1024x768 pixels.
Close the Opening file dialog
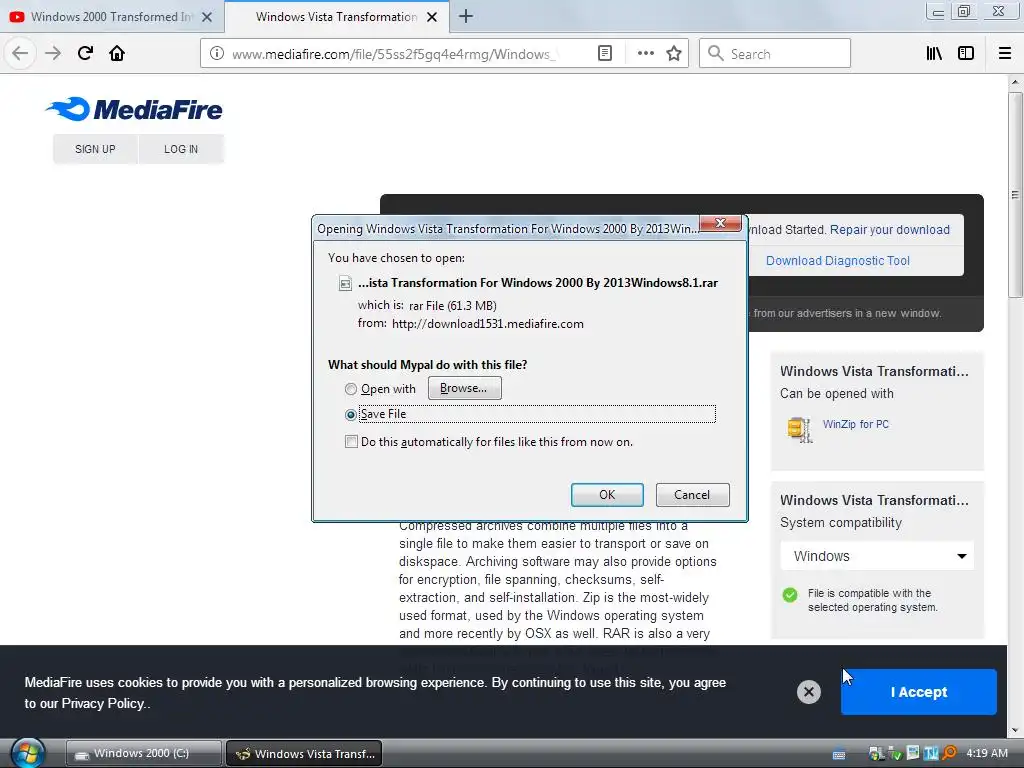(x=720, y=223)
